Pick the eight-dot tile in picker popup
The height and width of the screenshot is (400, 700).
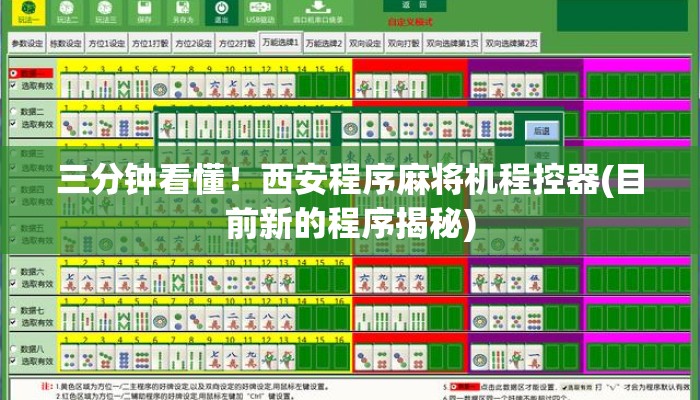tap(486, 127)
